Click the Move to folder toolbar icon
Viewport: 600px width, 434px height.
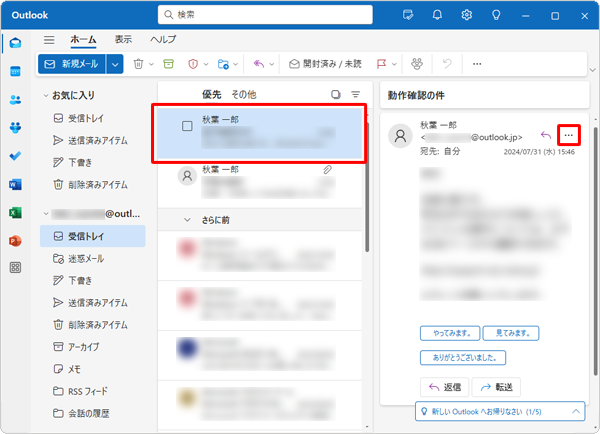pyautogui.click(x=223, y=64)
